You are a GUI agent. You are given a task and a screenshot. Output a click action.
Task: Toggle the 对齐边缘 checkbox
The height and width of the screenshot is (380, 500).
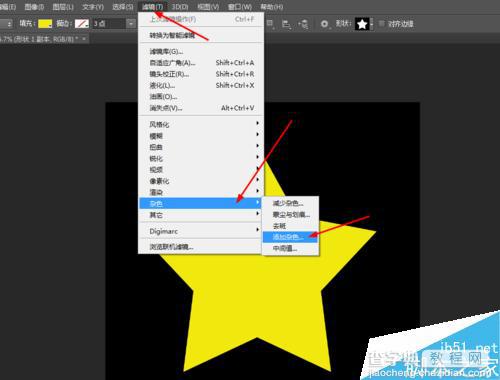[x=382, y=23]
